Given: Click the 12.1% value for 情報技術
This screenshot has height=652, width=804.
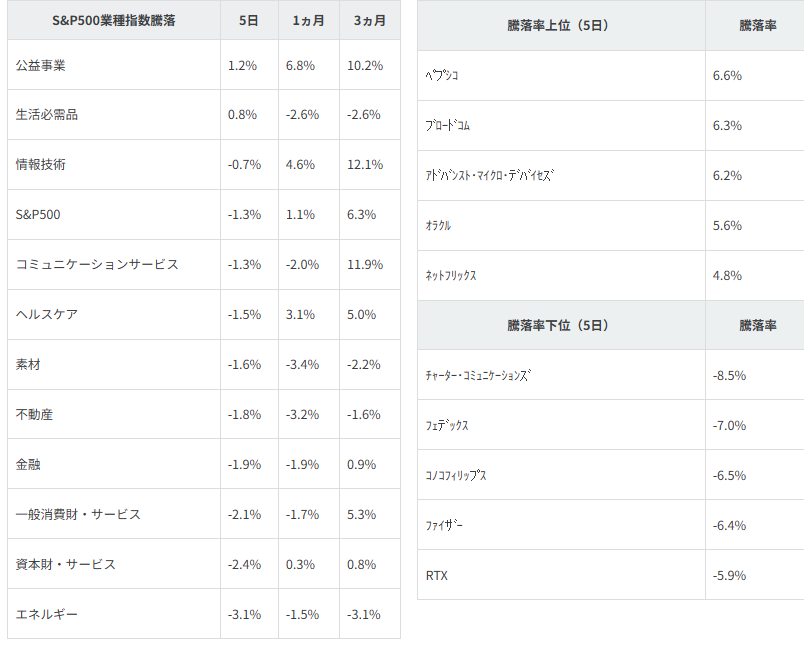Looking at the screenshot, I should click(366, 165).
